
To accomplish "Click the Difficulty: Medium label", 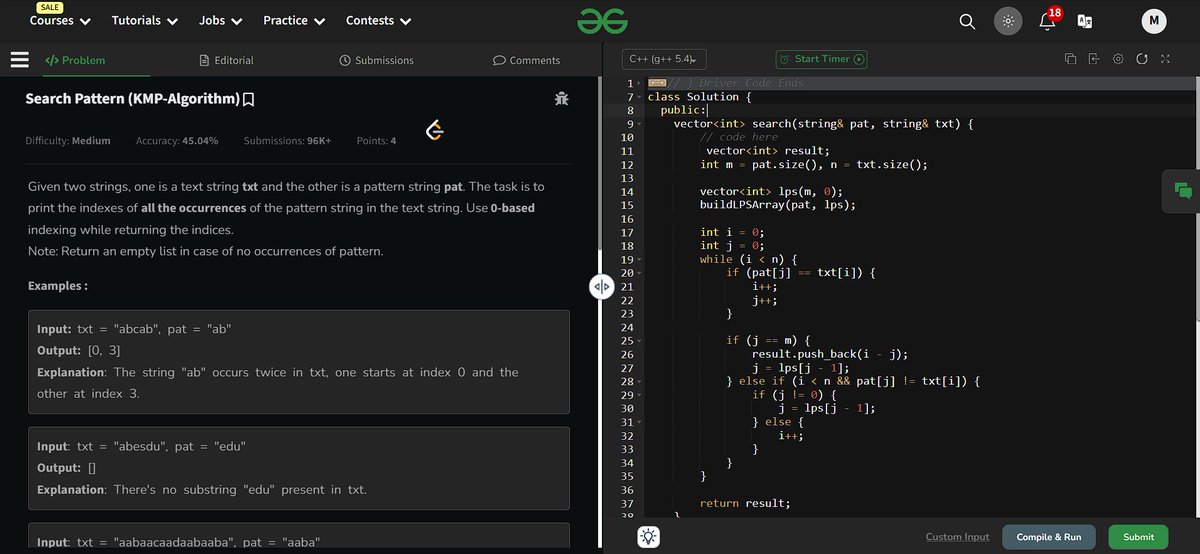I will tap(68, 141).
